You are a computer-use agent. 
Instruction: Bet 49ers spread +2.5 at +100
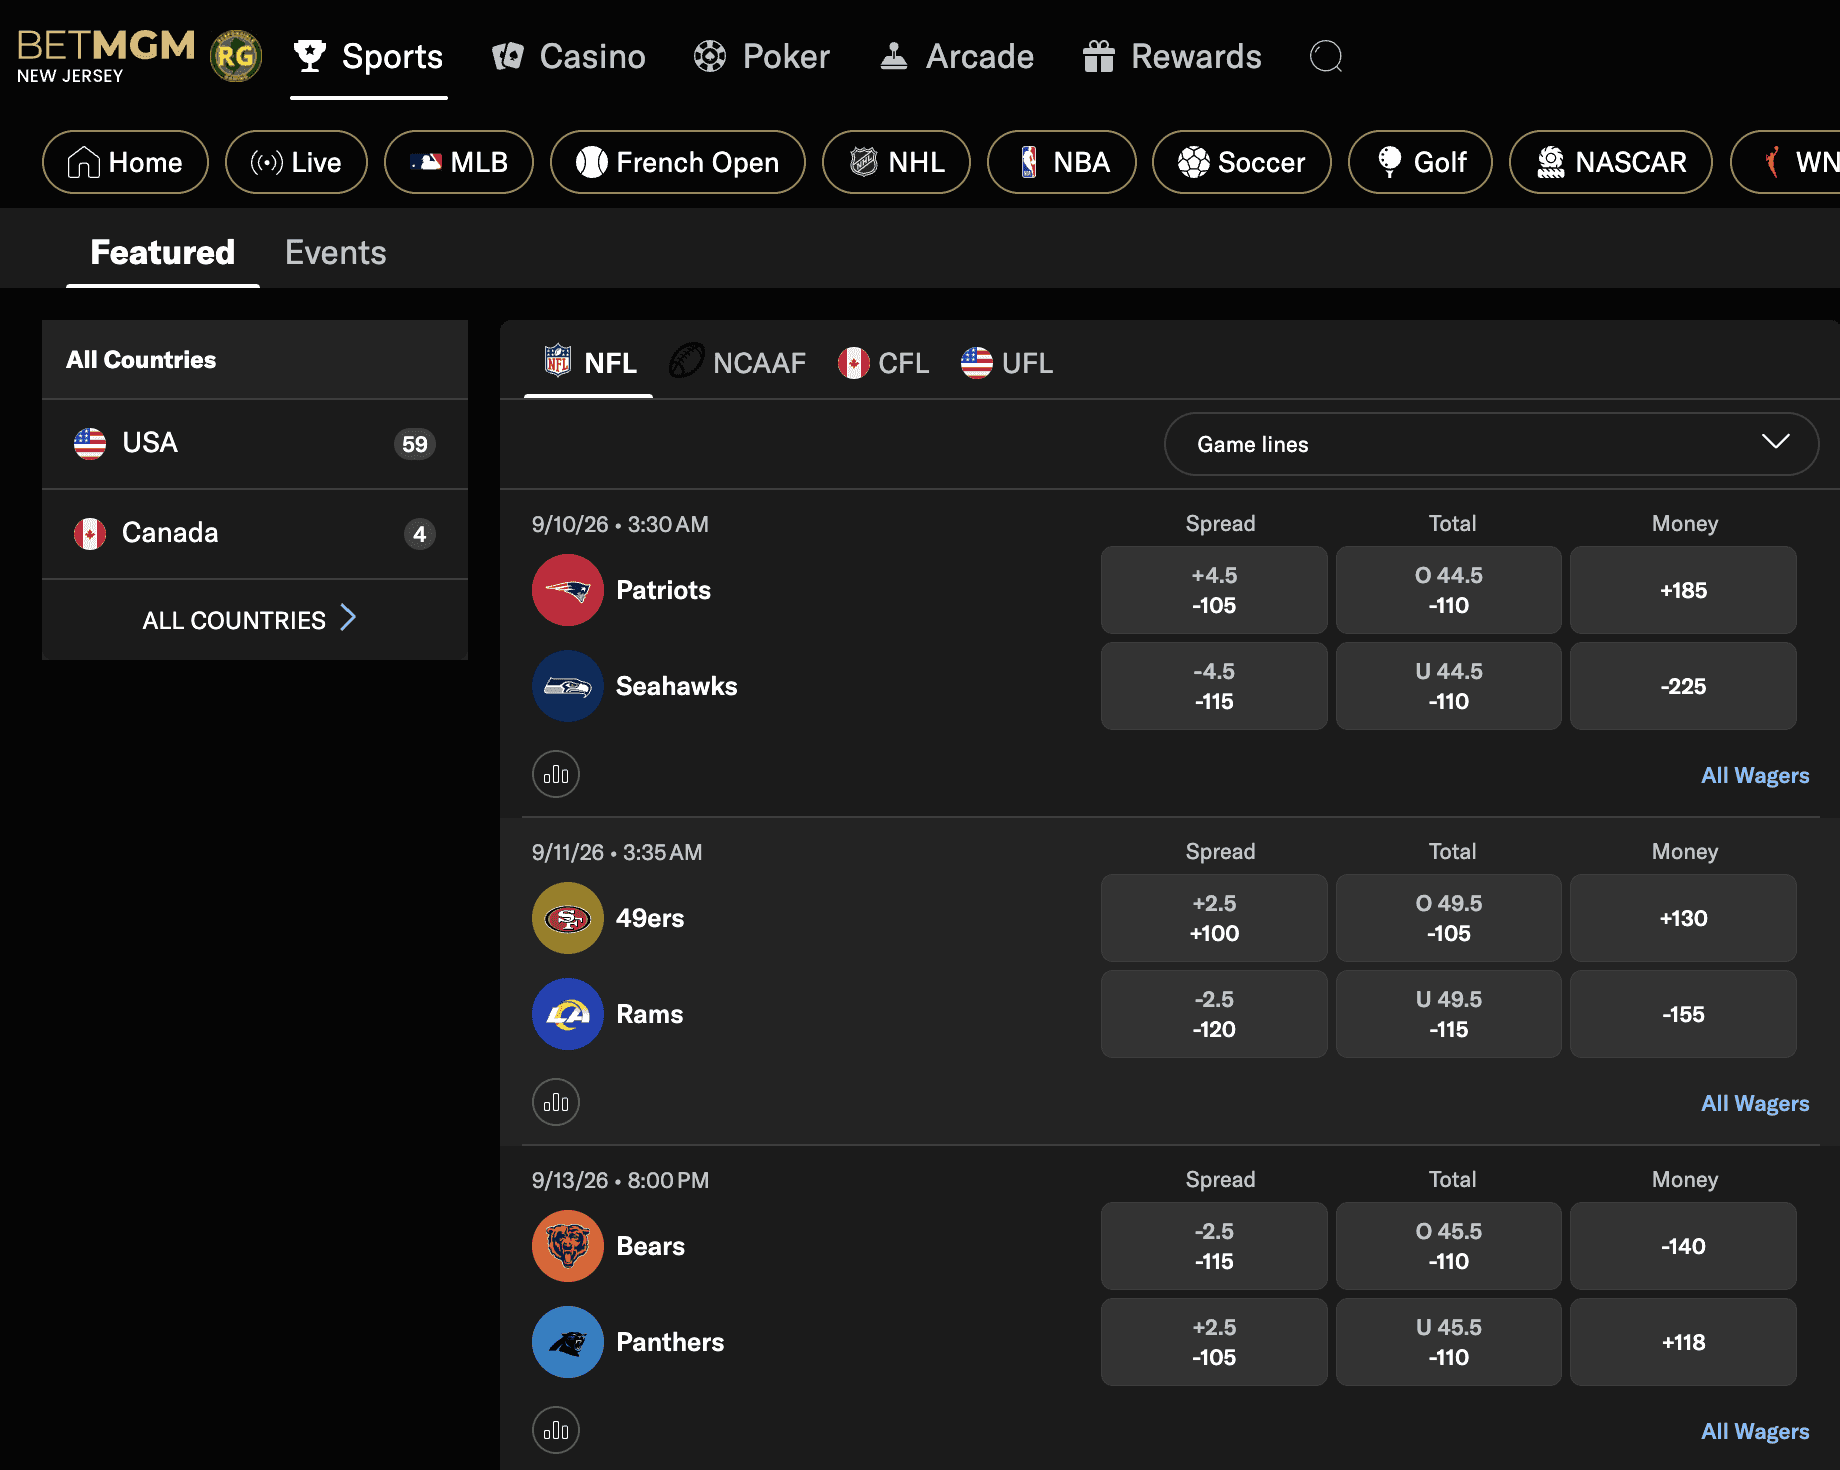[x=1214, y=918]
